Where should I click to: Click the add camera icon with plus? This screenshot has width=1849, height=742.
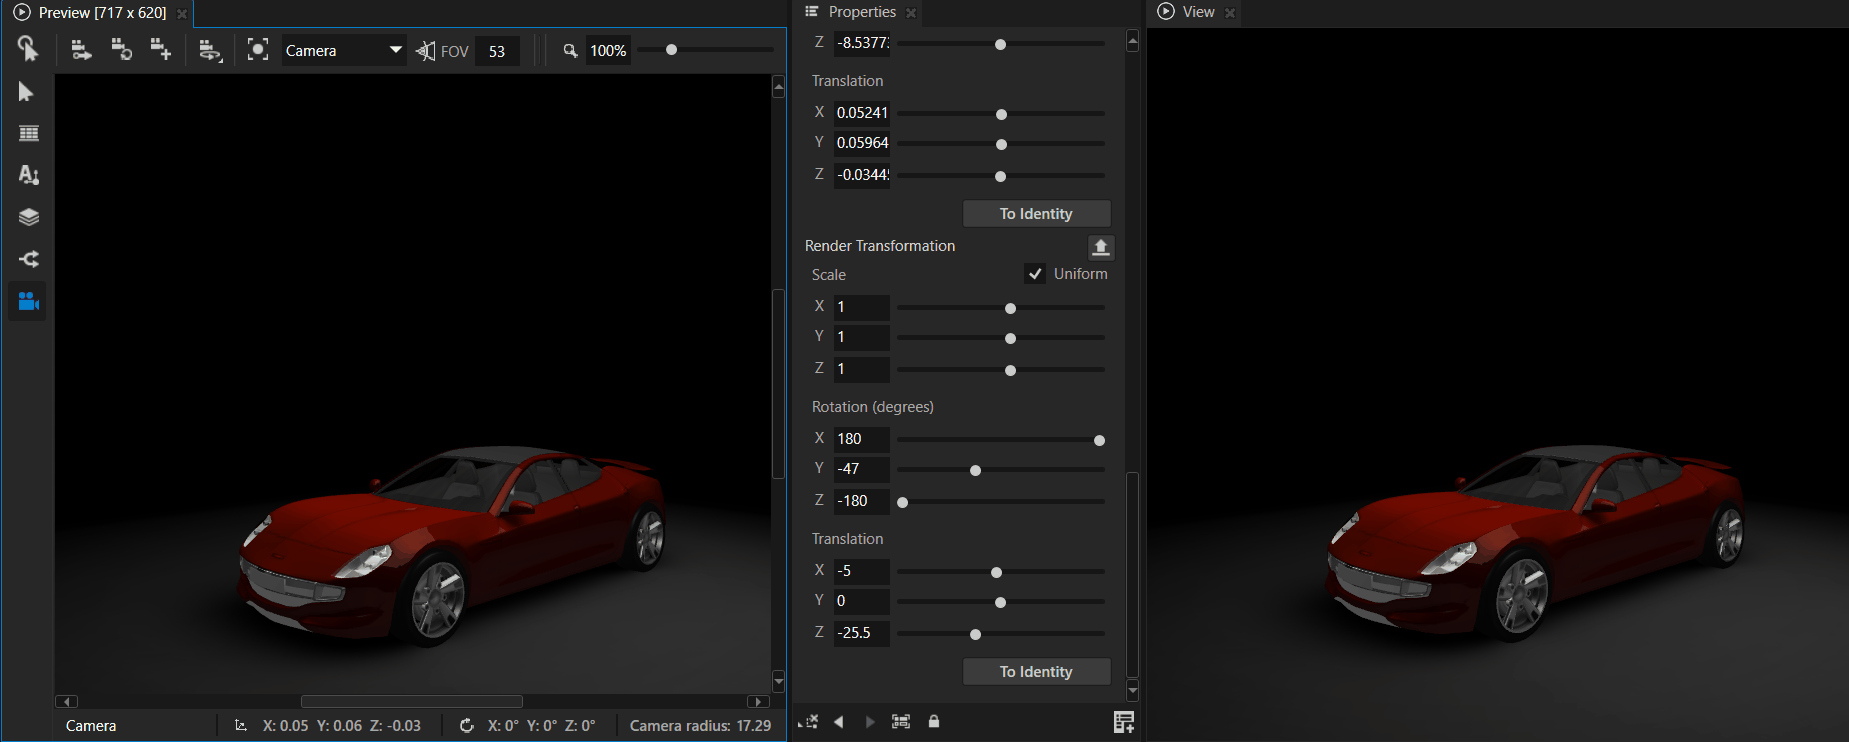[160, 50]
